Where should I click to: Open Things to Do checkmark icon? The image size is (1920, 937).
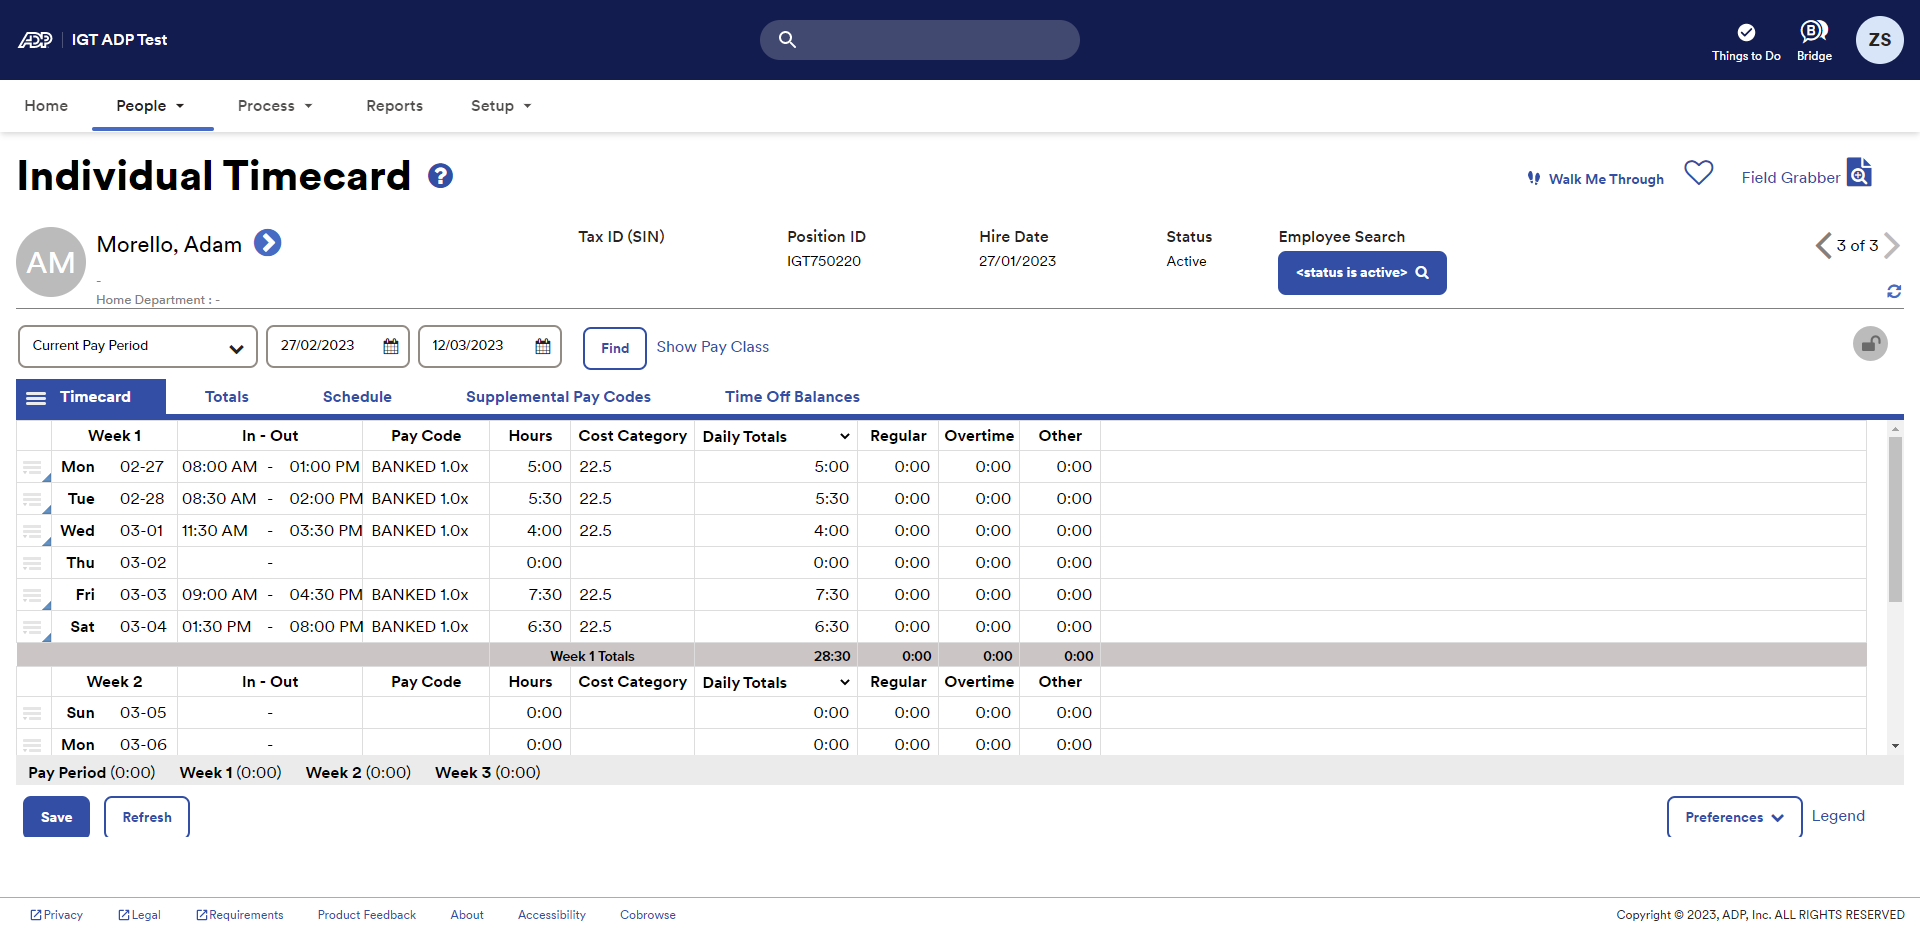tap(1745, 33)
